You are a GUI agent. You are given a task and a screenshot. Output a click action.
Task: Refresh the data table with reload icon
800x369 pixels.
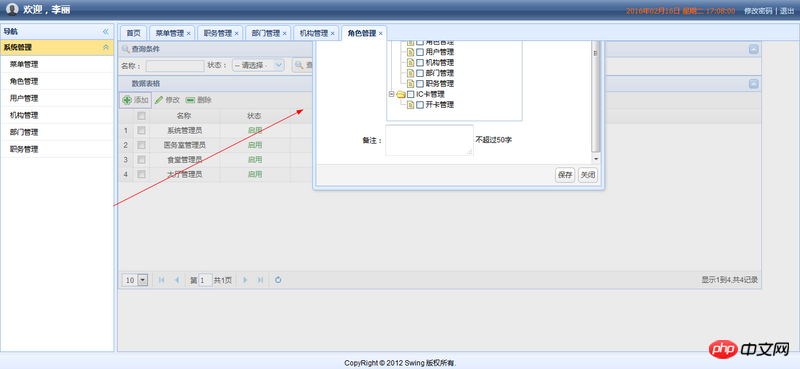[278, 280]
